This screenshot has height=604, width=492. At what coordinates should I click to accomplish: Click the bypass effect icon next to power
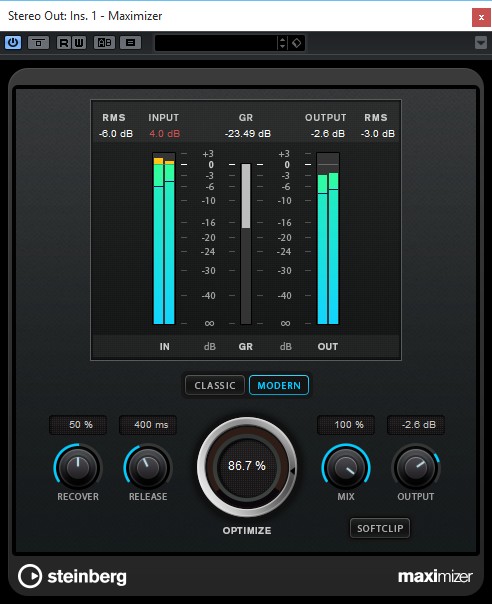tap(38, 43)
